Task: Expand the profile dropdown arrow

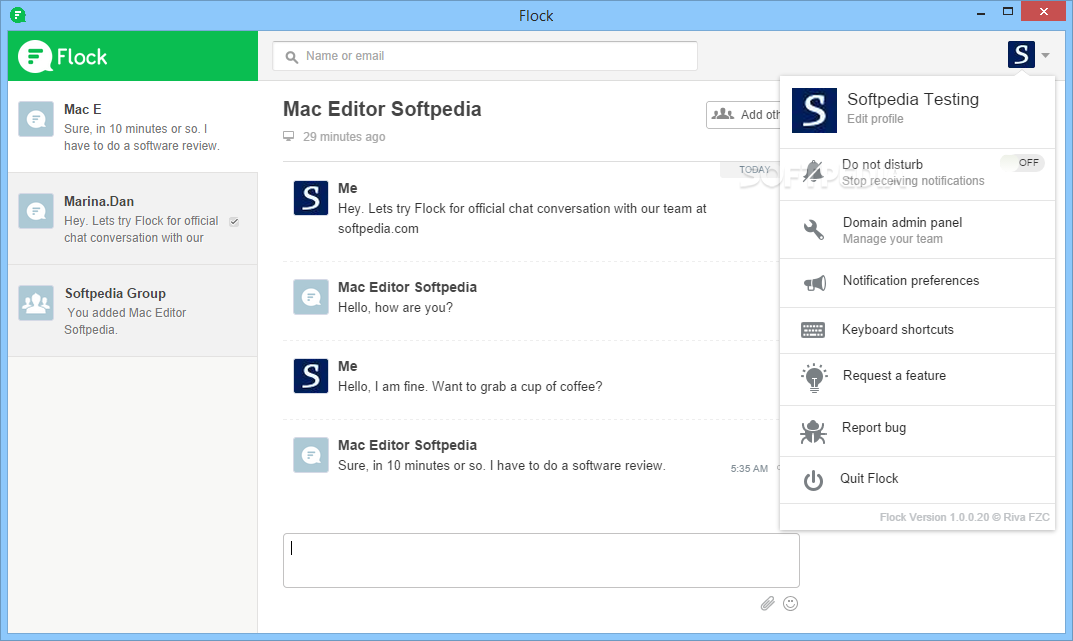Action: pos(1046,55)
